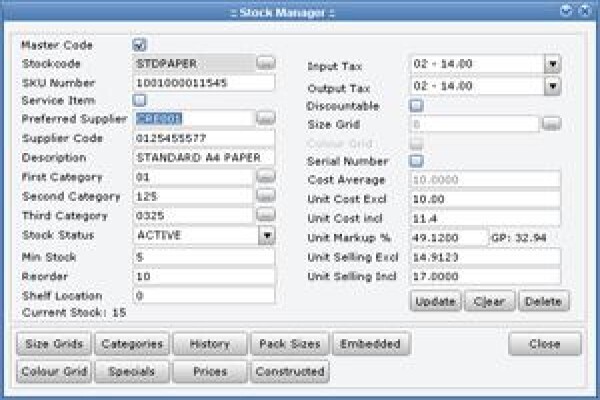Viewport: 600px width, 400px height.
Task: Click the title bar help/rollup icon
Action: (566, 11)
